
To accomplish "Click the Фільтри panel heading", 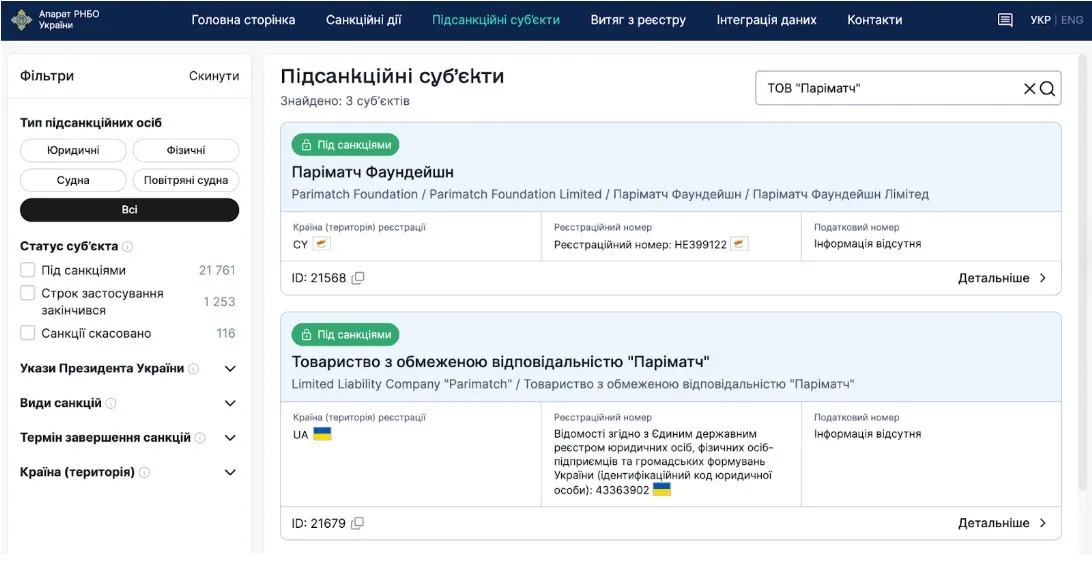I will tap(47, 76).
